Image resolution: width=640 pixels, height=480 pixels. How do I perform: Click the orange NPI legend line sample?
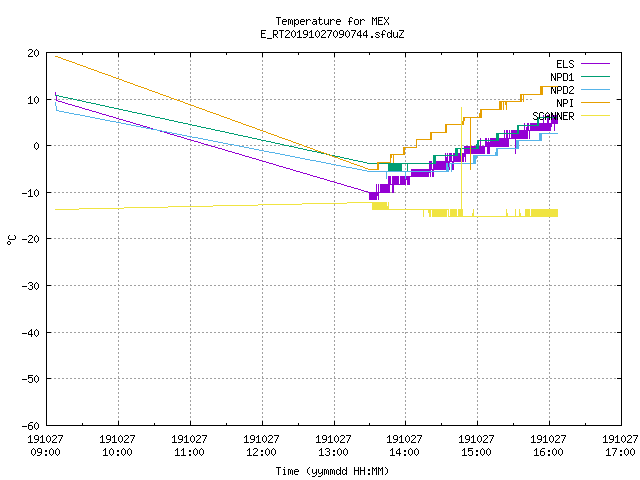pyautogui.click(x=595, y=102)
